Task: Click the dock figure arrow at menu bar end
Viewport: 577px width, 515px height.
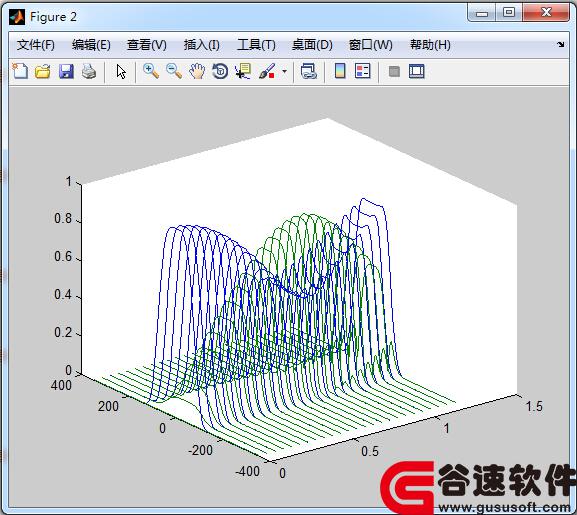Action: pyautogui.click(x=560, y=45)
